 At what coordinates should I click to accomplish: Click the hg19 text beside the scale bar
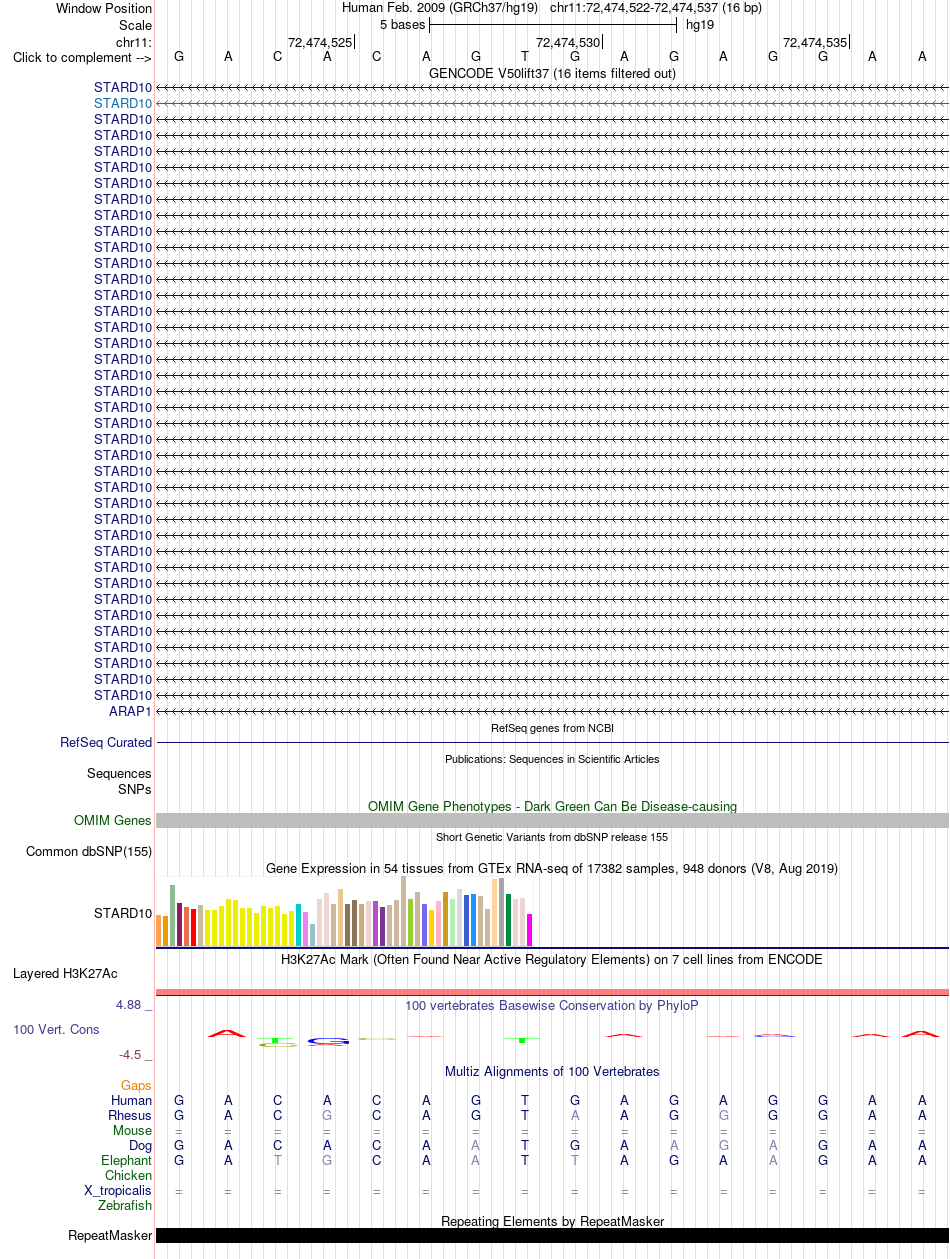(700, 24)
